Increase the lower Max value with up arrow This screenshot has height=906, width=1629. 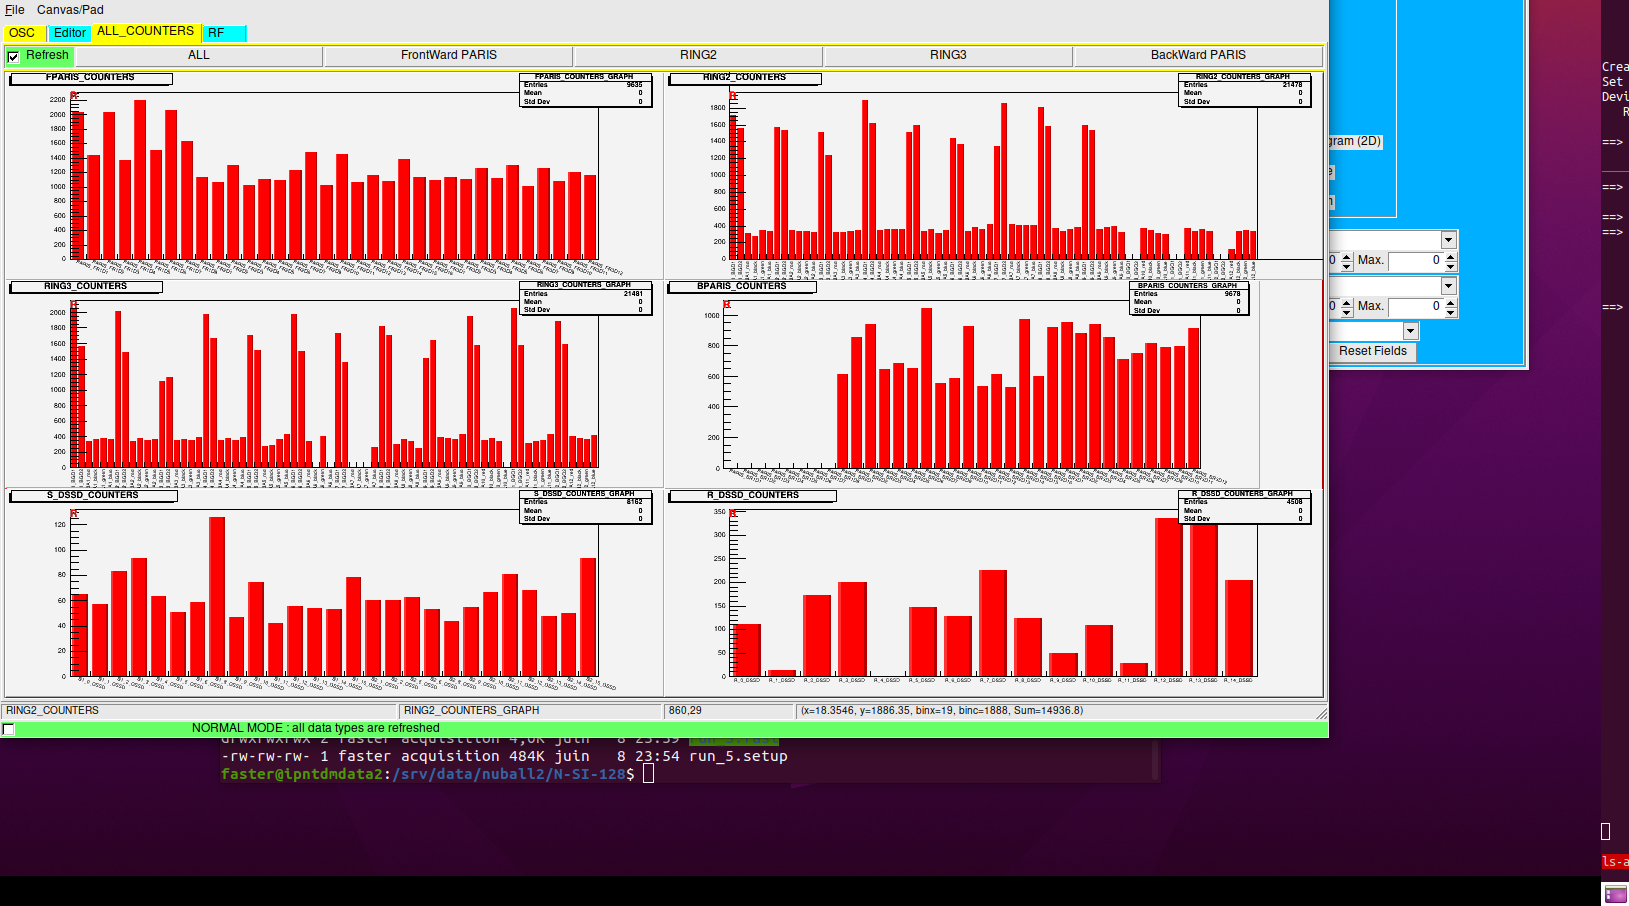pos(1451,302)
